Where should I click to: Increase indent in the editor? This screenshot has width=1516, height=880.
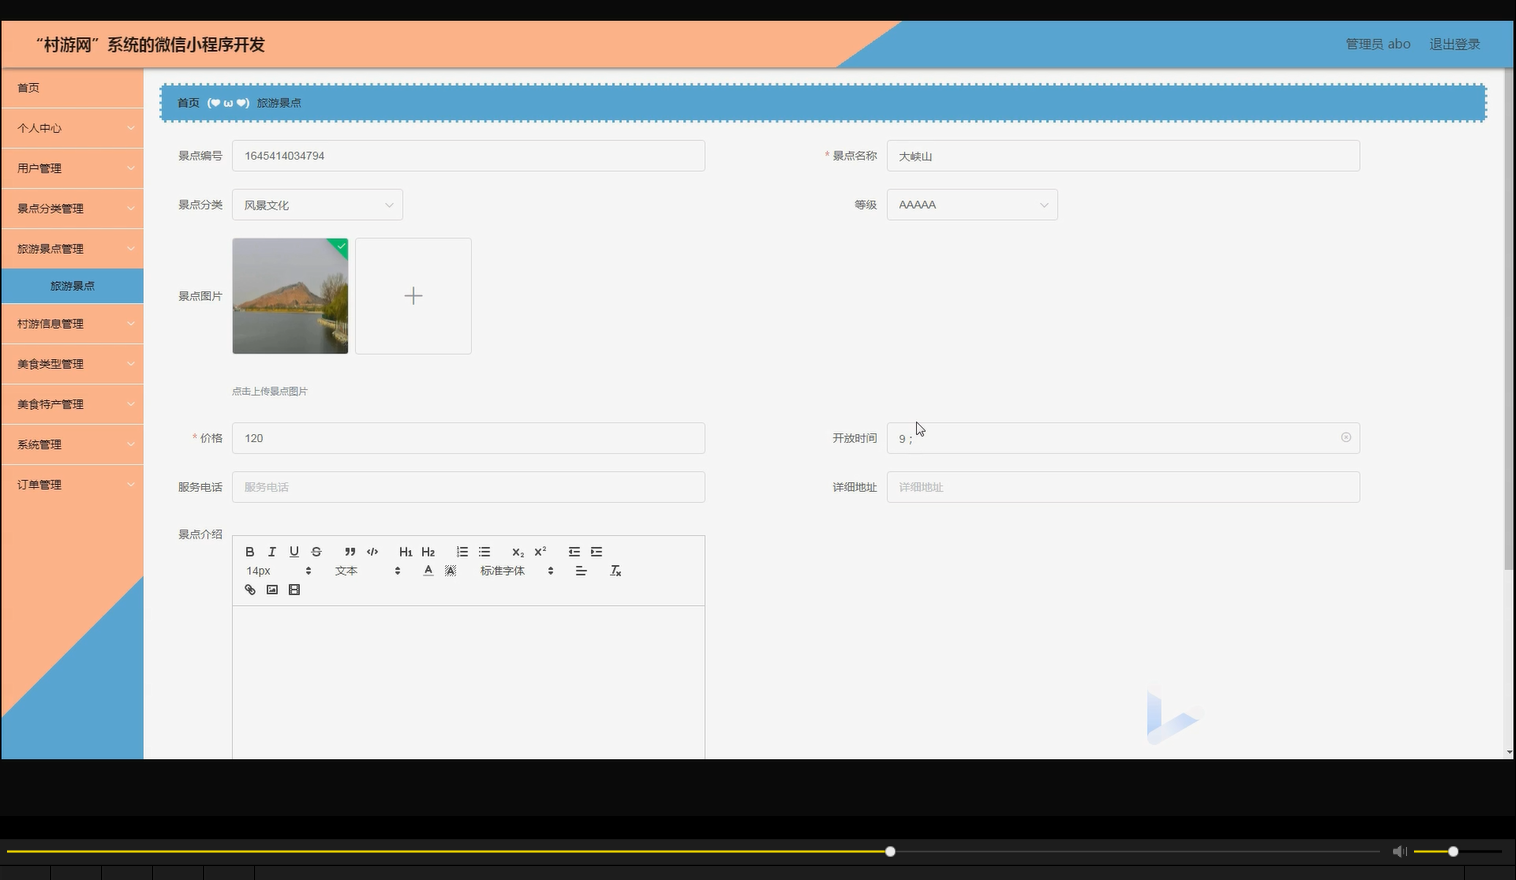click(x=596, y=552)
